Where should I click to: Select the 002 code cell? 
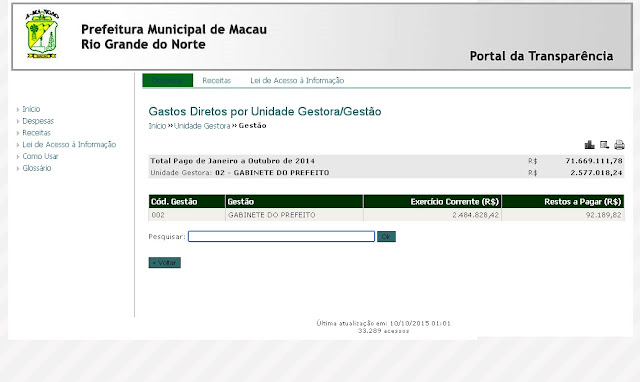(187, 215)
